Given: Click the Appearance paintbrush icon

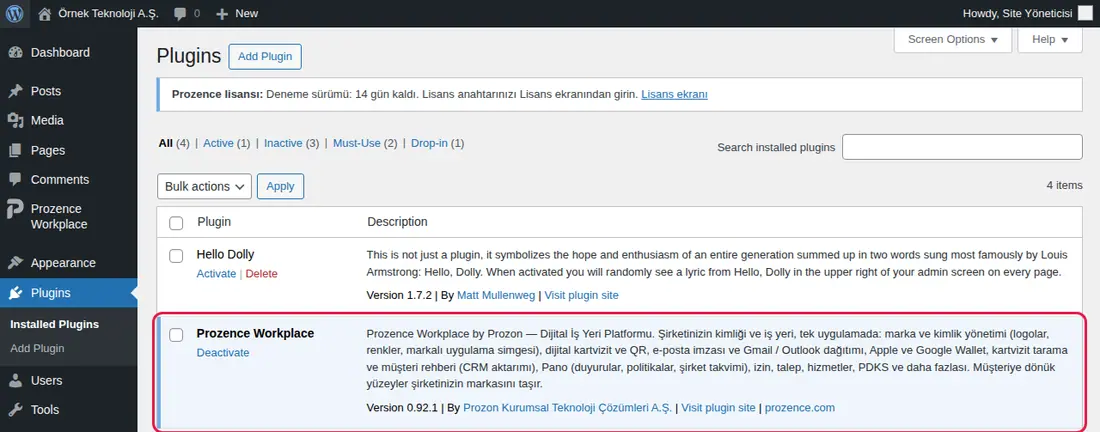Looking at the screenshot, I should click(15, 263).
